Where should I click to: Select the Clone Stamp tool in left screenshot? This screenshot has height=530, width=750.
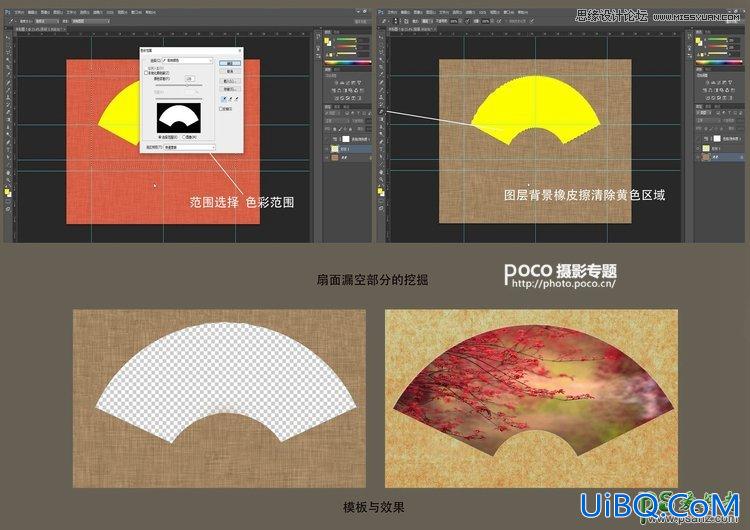(8, 96)
